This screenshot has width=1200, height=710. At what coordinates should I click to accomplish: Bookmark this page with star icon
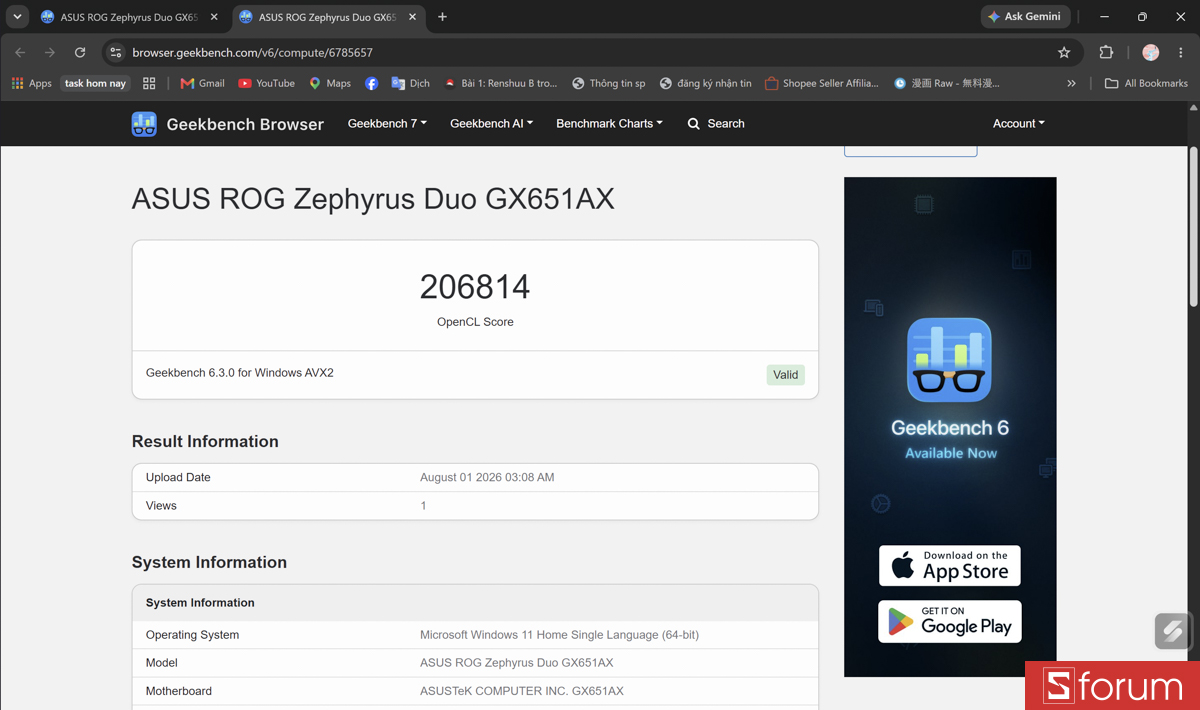1064,52
